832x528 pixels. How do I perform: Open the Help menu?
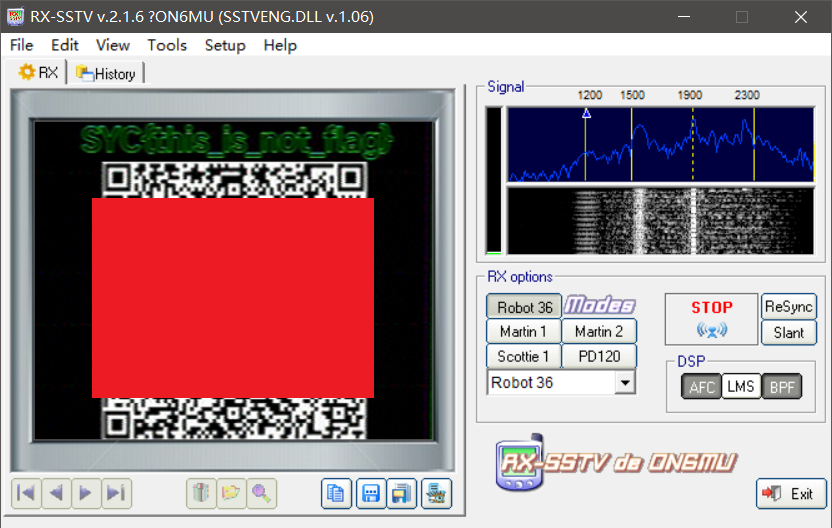coord(280,45)
